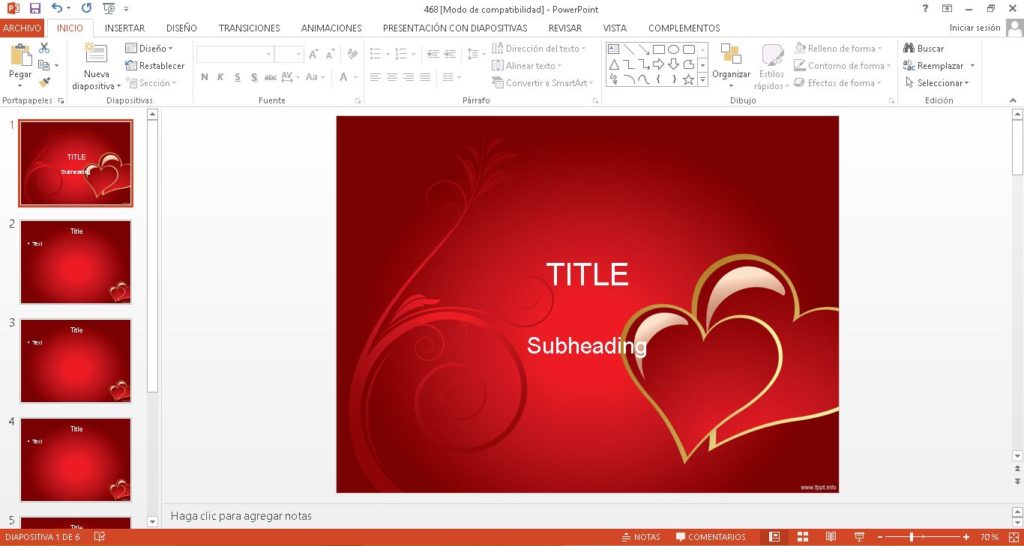Open the font size combo box
Viewport: 1024px width, 546px height.
[x=289, y=54]
